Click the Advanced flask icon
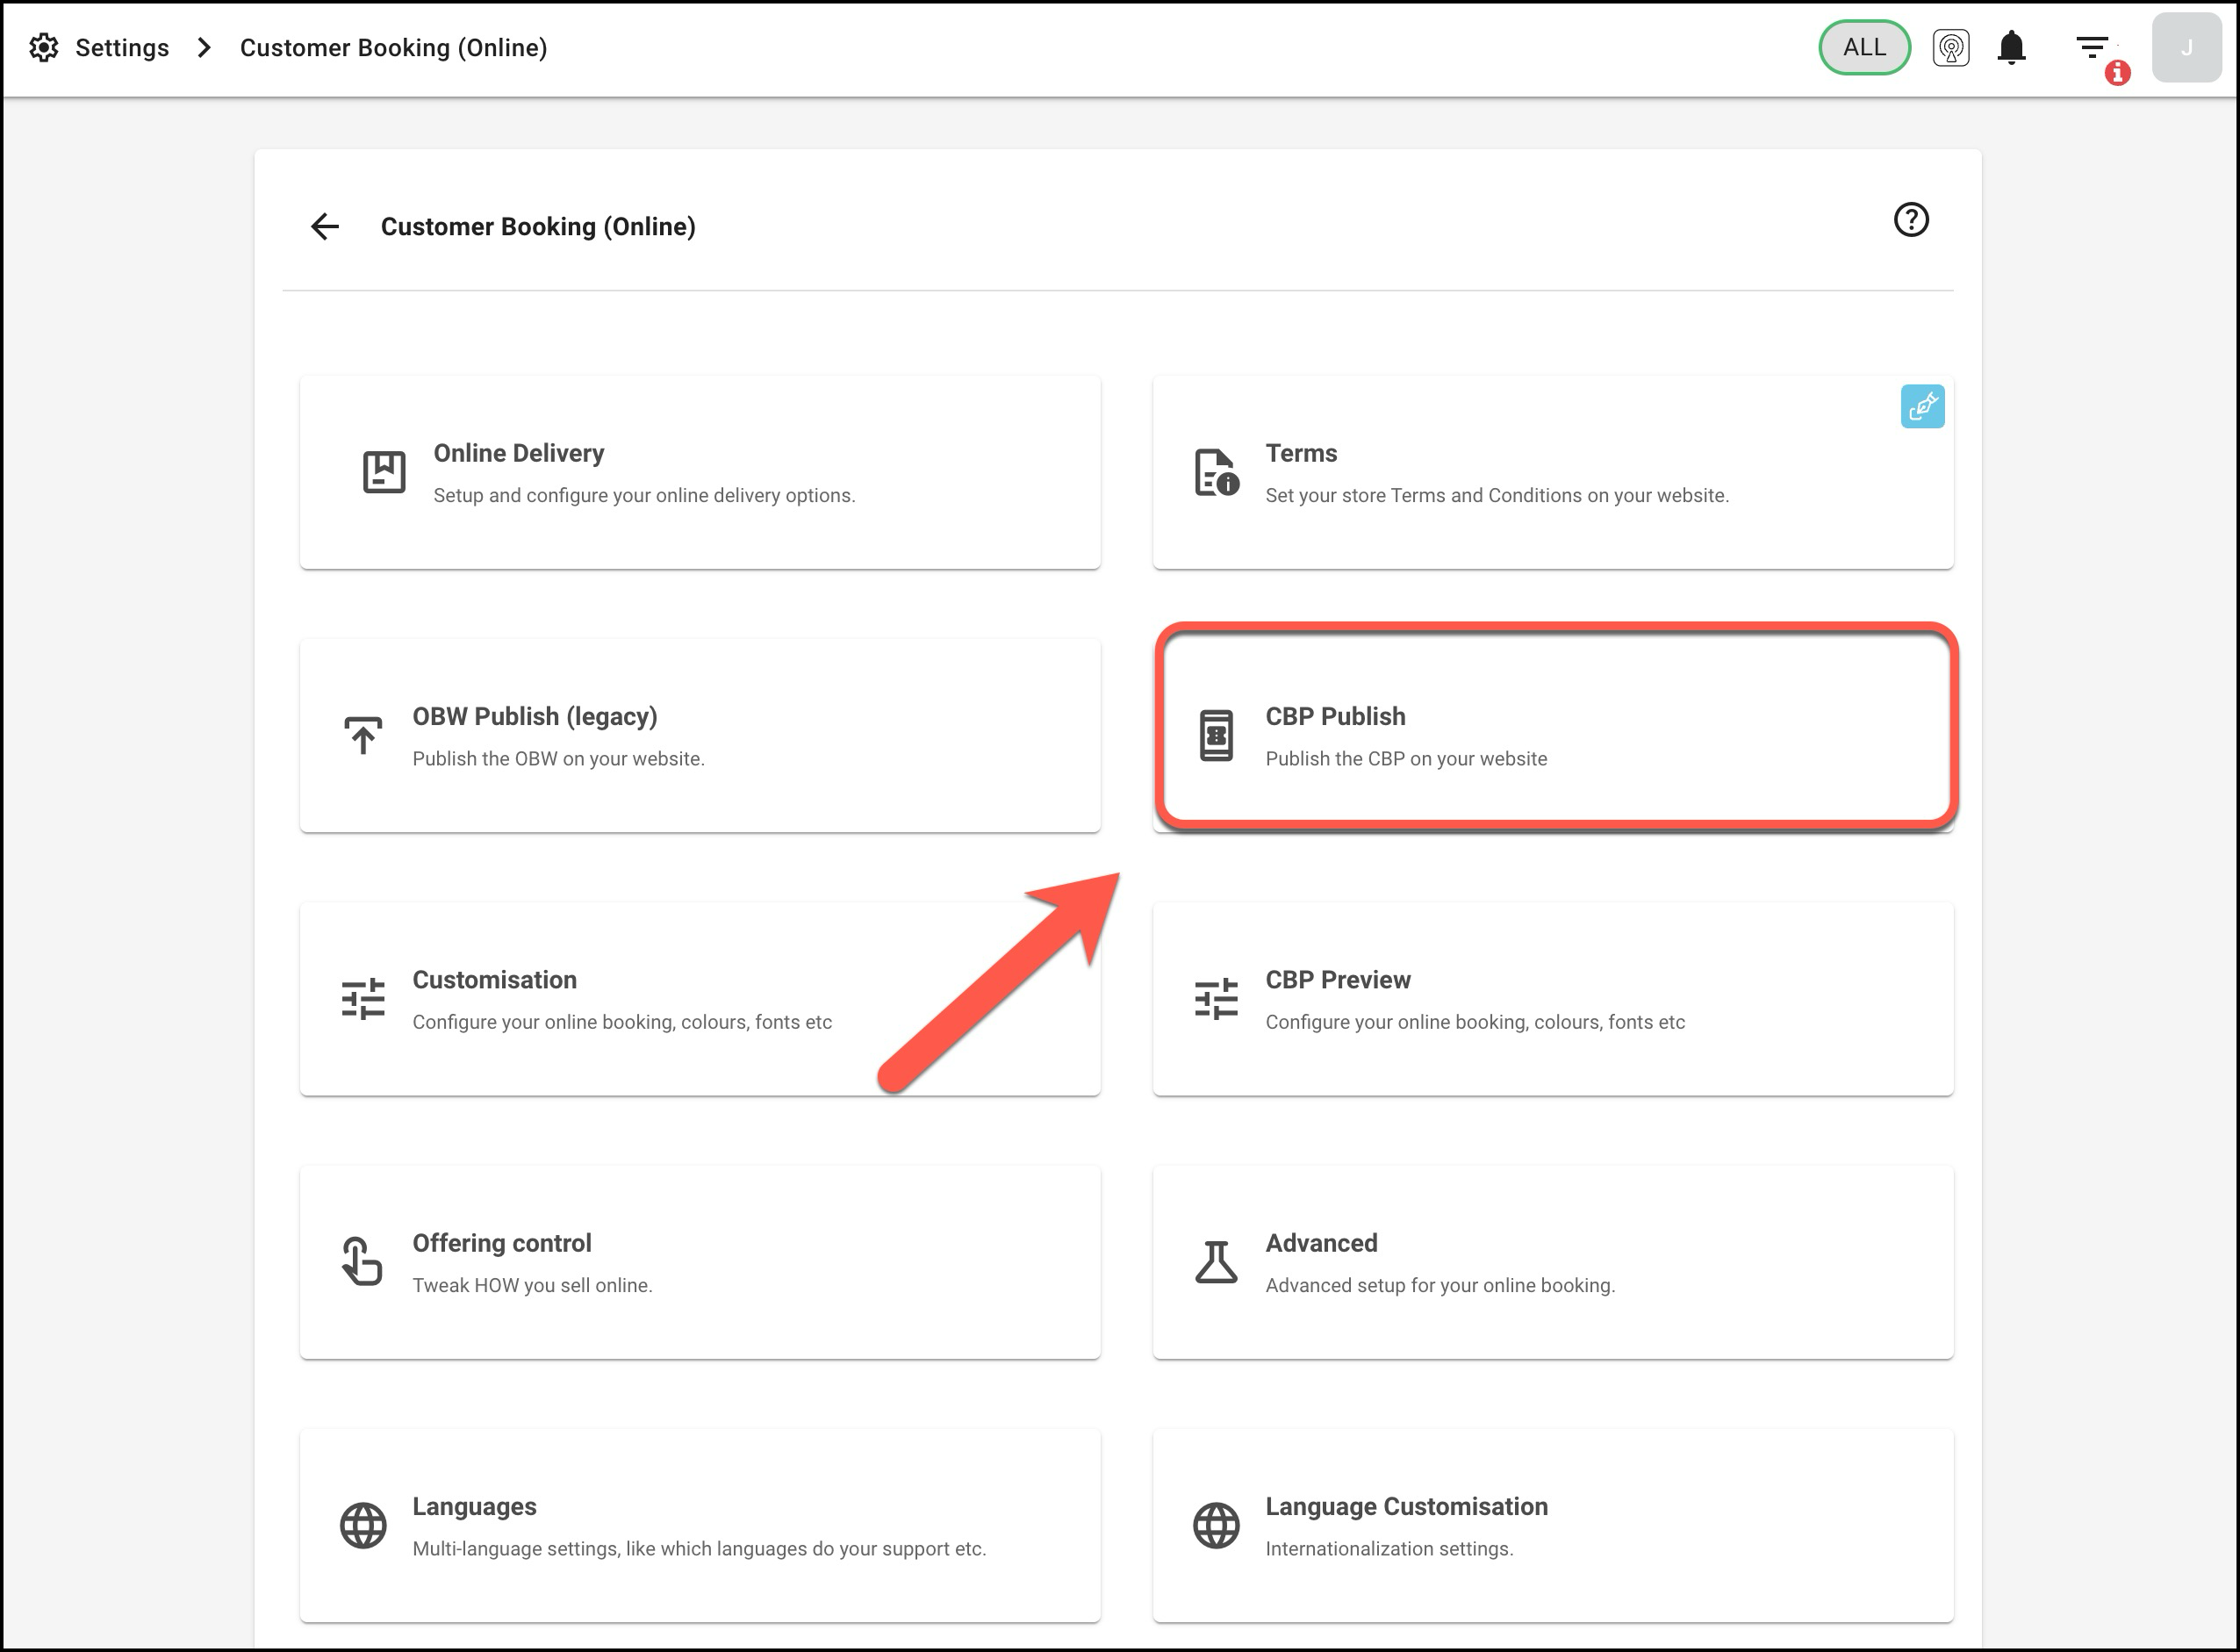This screenshot has height=1652, width=2240. pyautogui.click(x=1216, y=1262)
